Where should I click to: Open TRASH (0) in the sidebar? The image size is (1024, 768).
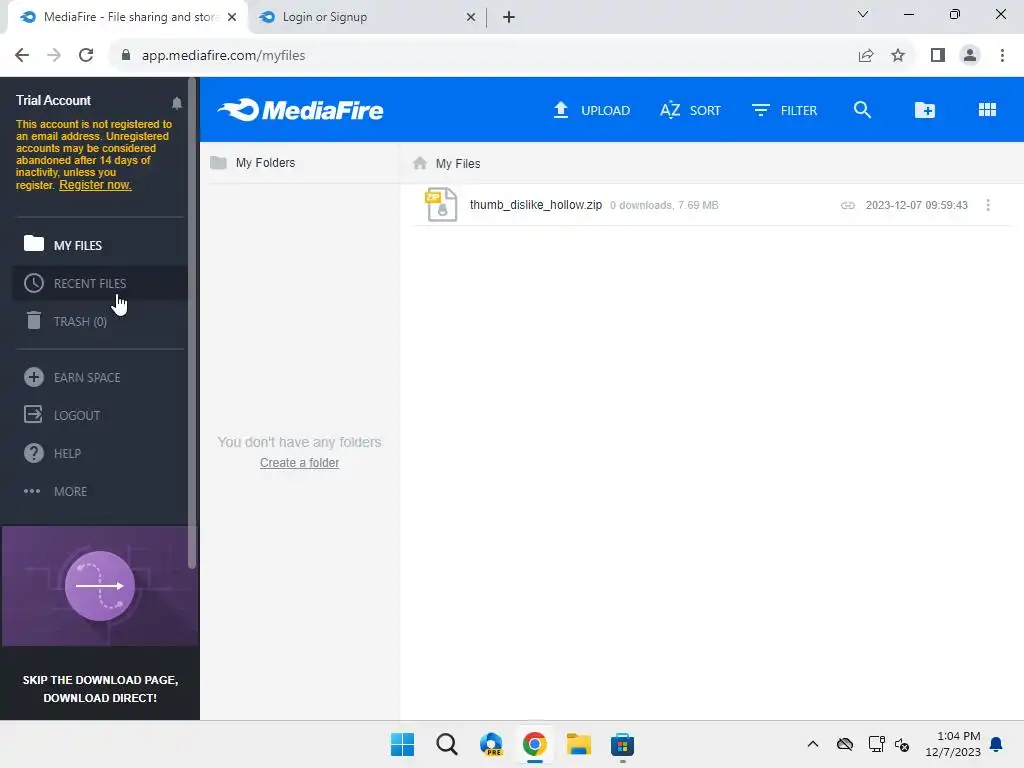tap(99, 321)
